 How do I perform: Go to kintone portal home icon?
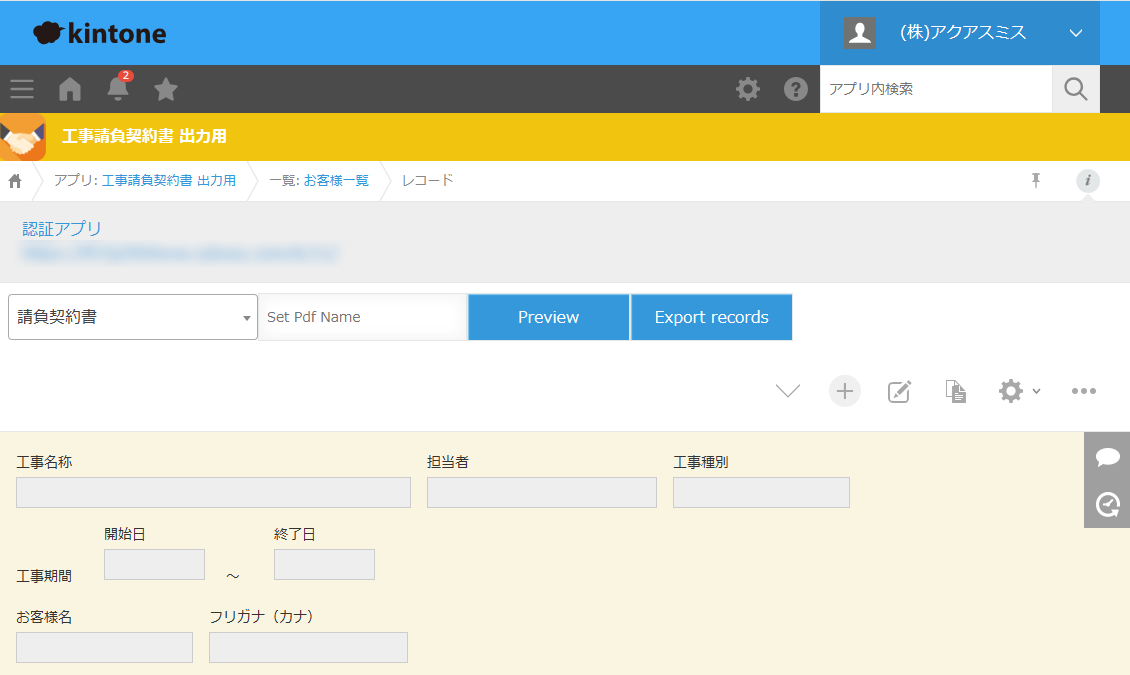[70, 89]
